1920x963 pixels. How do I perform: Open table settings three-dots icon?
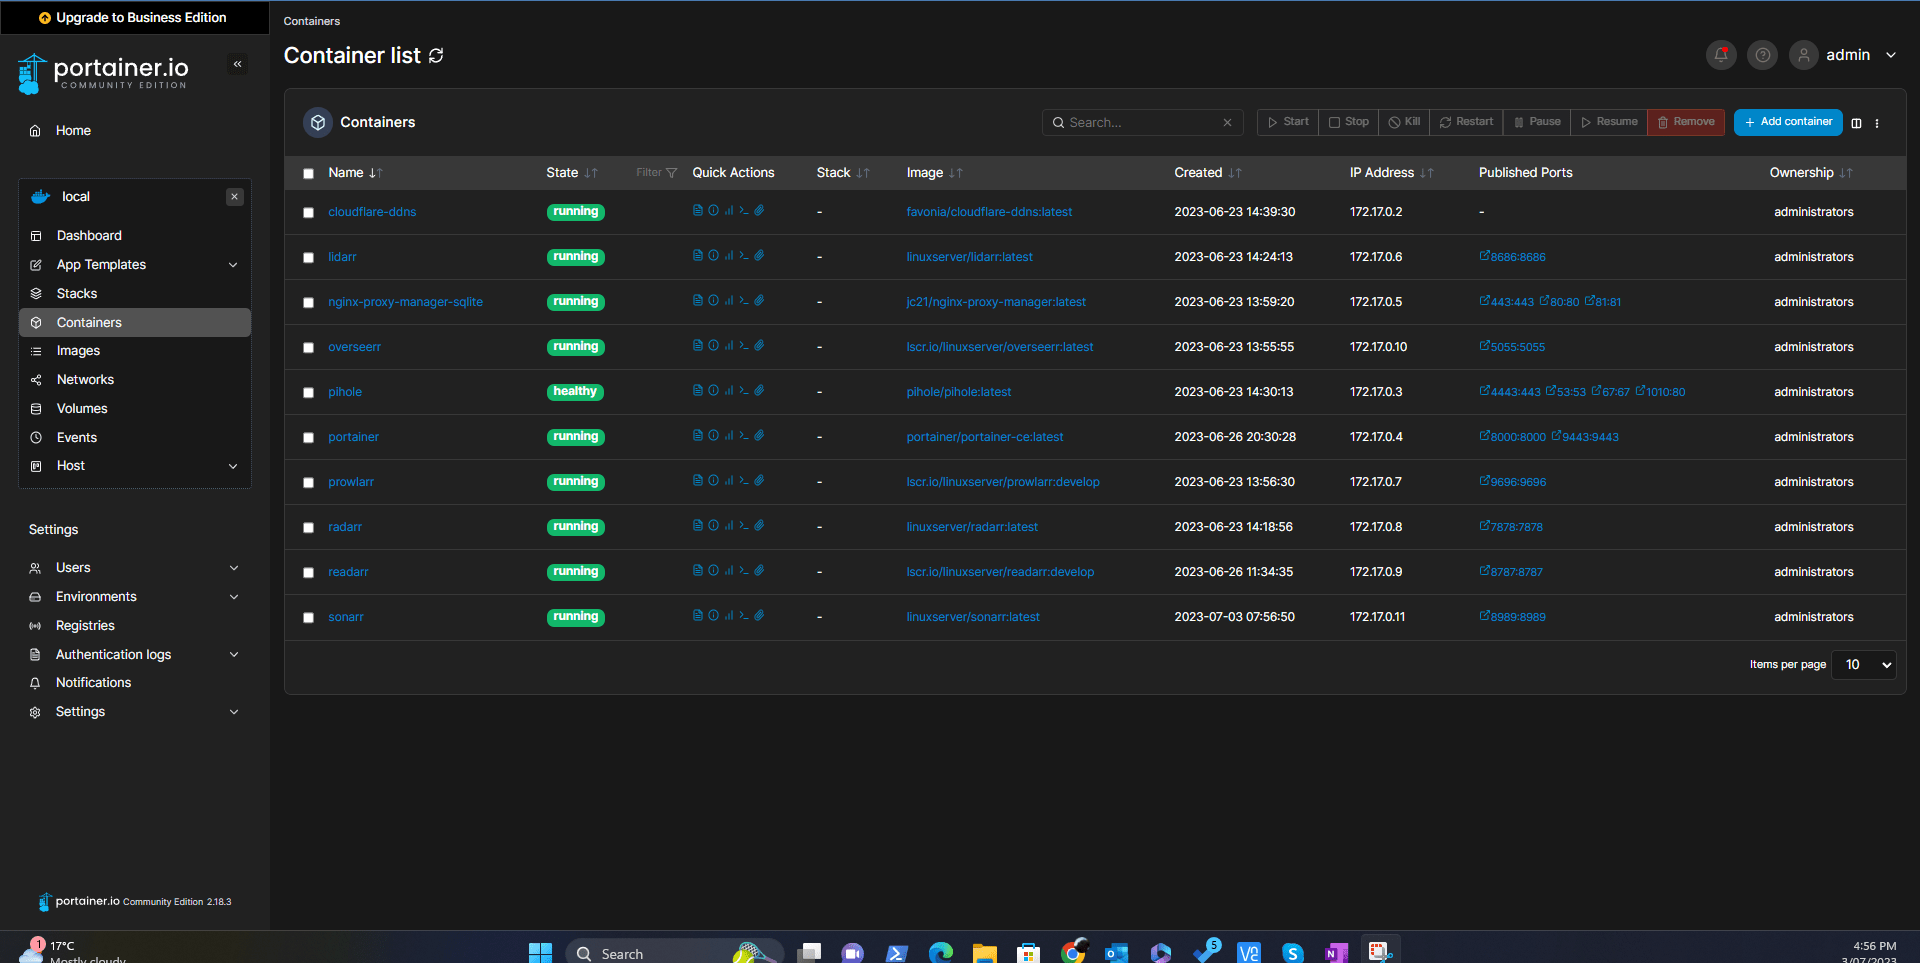(1877, 123)
